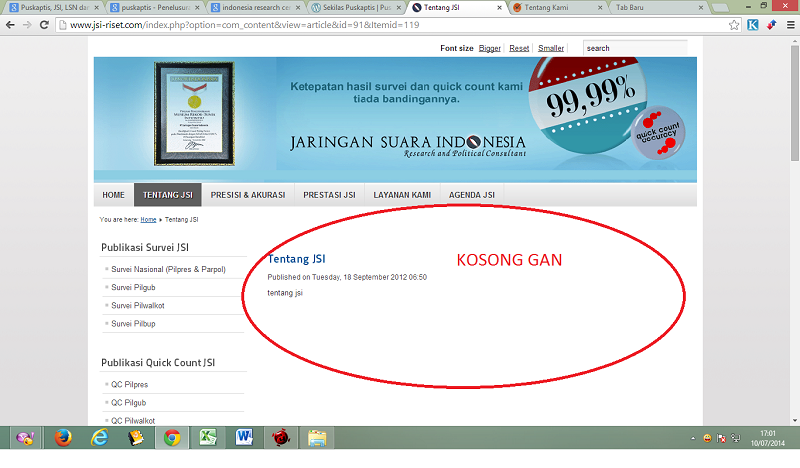Click the smiley face tray icon
Screen dimensions: 800x468
click(x=707, y=438)
